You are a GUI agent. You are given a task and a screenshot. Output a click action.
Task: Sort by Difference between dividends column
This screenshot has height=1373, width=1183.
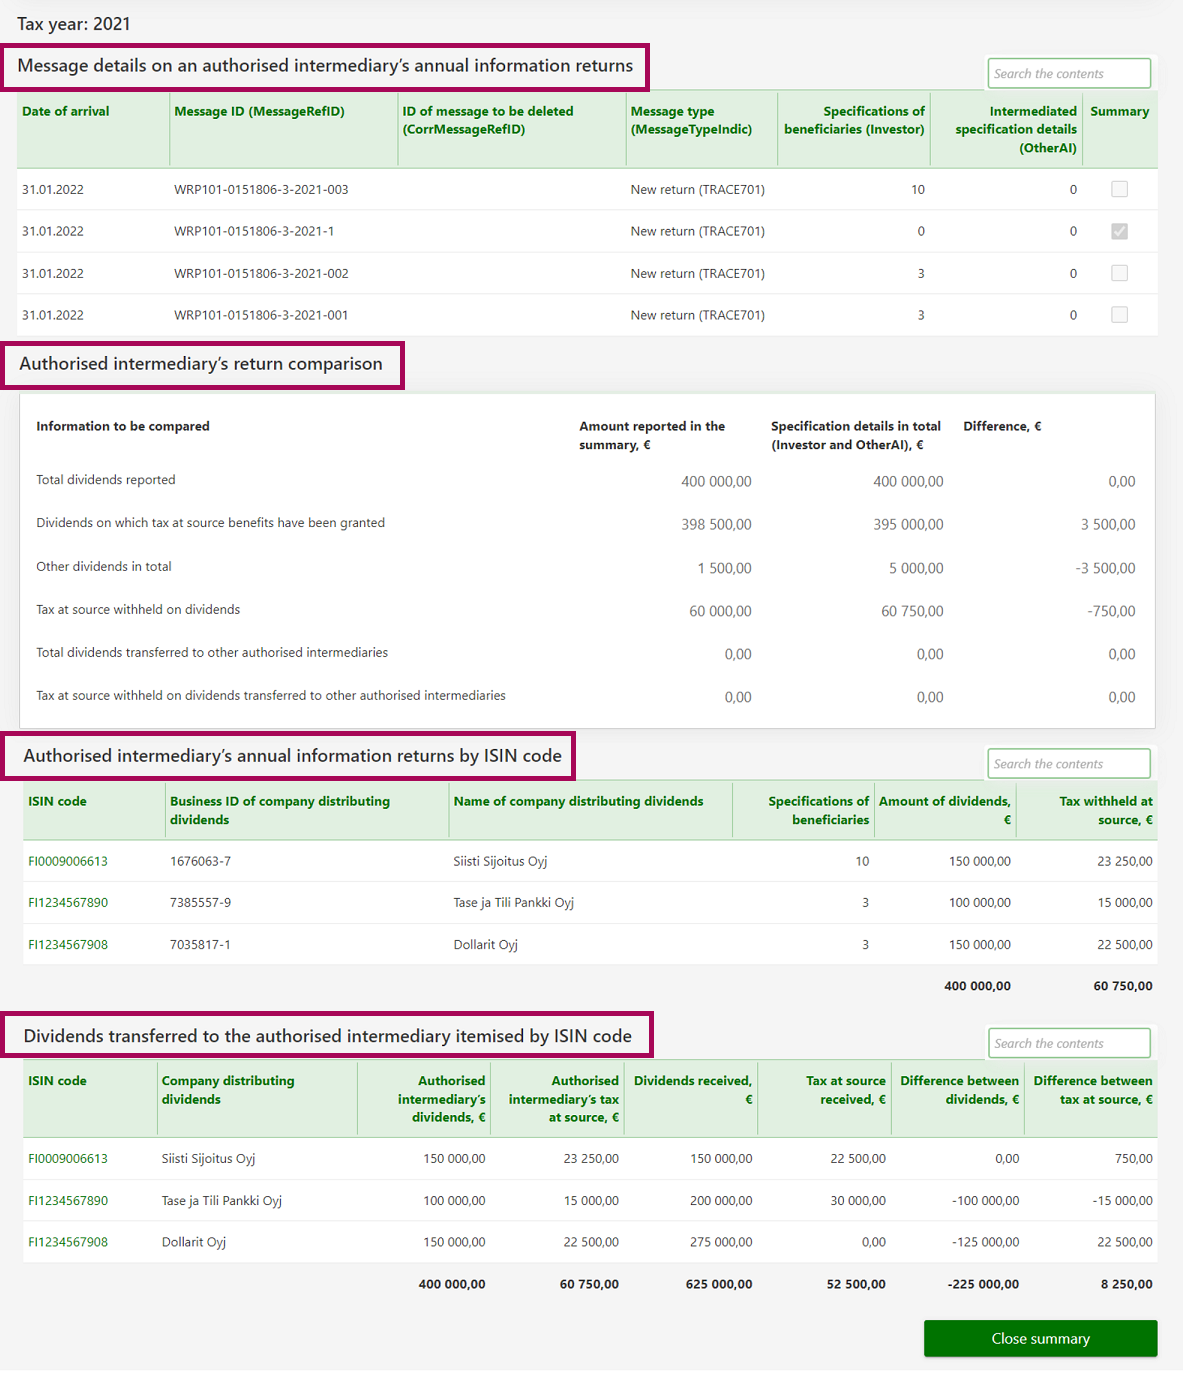(x=959, y=1090)
